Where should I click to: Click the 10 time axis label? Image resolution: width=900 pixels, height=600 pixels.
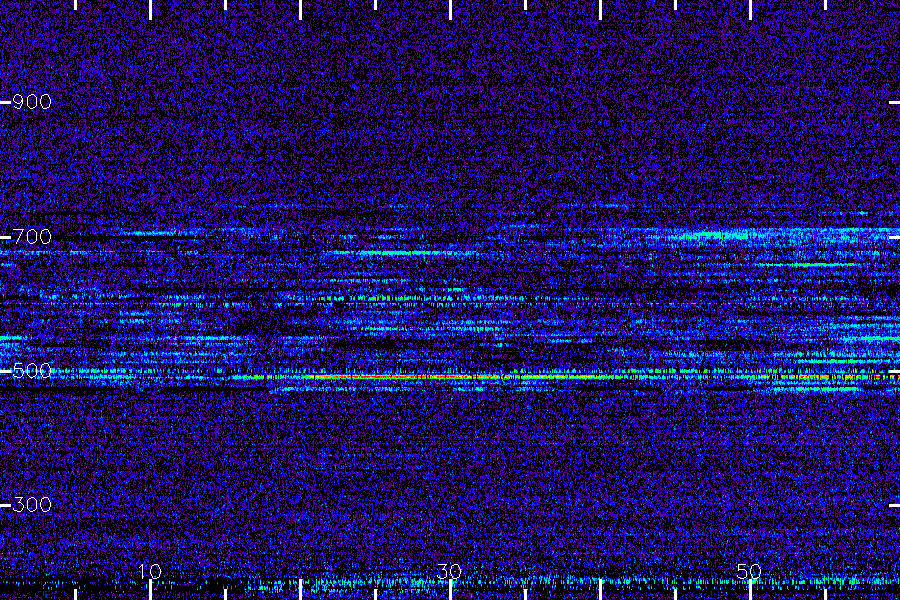[150, 571]
